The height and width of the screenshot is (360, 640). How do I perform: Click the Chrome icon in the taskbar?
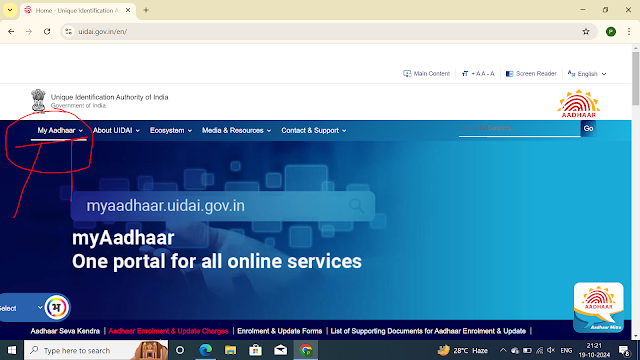click(x=306, y=350)
